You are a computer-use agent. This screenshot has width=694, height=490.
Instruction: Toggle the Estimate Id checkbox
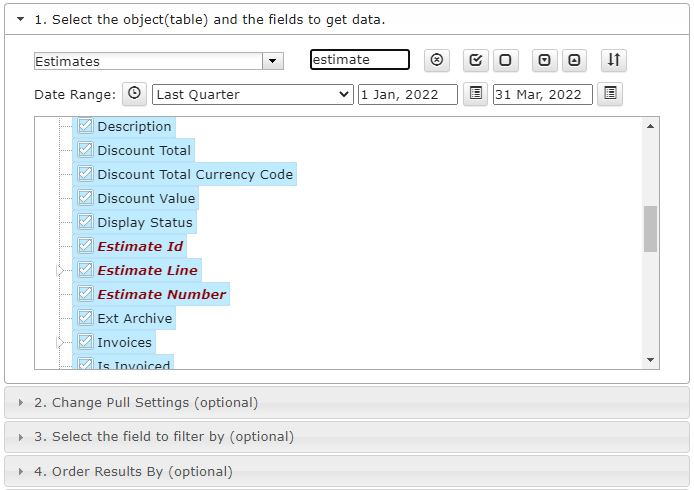coord(85,246)
